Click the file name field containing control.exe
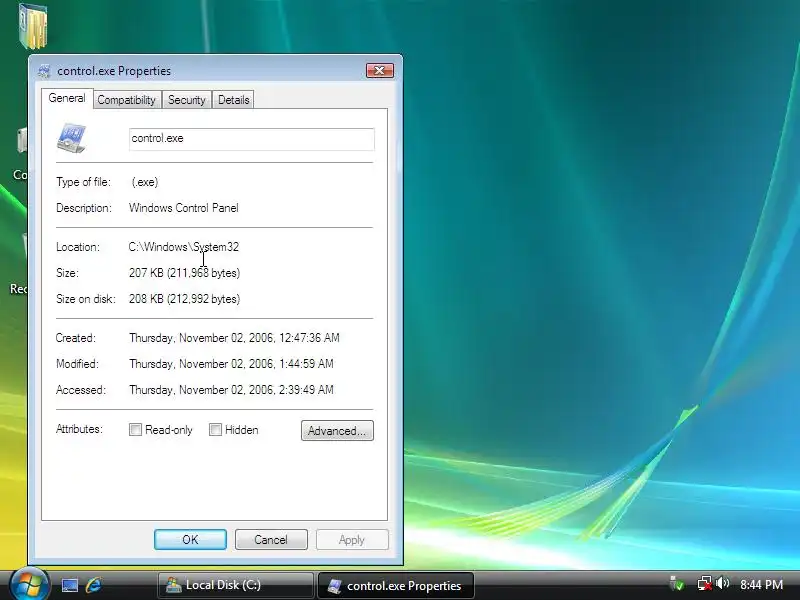 click(x=252, y=139)
